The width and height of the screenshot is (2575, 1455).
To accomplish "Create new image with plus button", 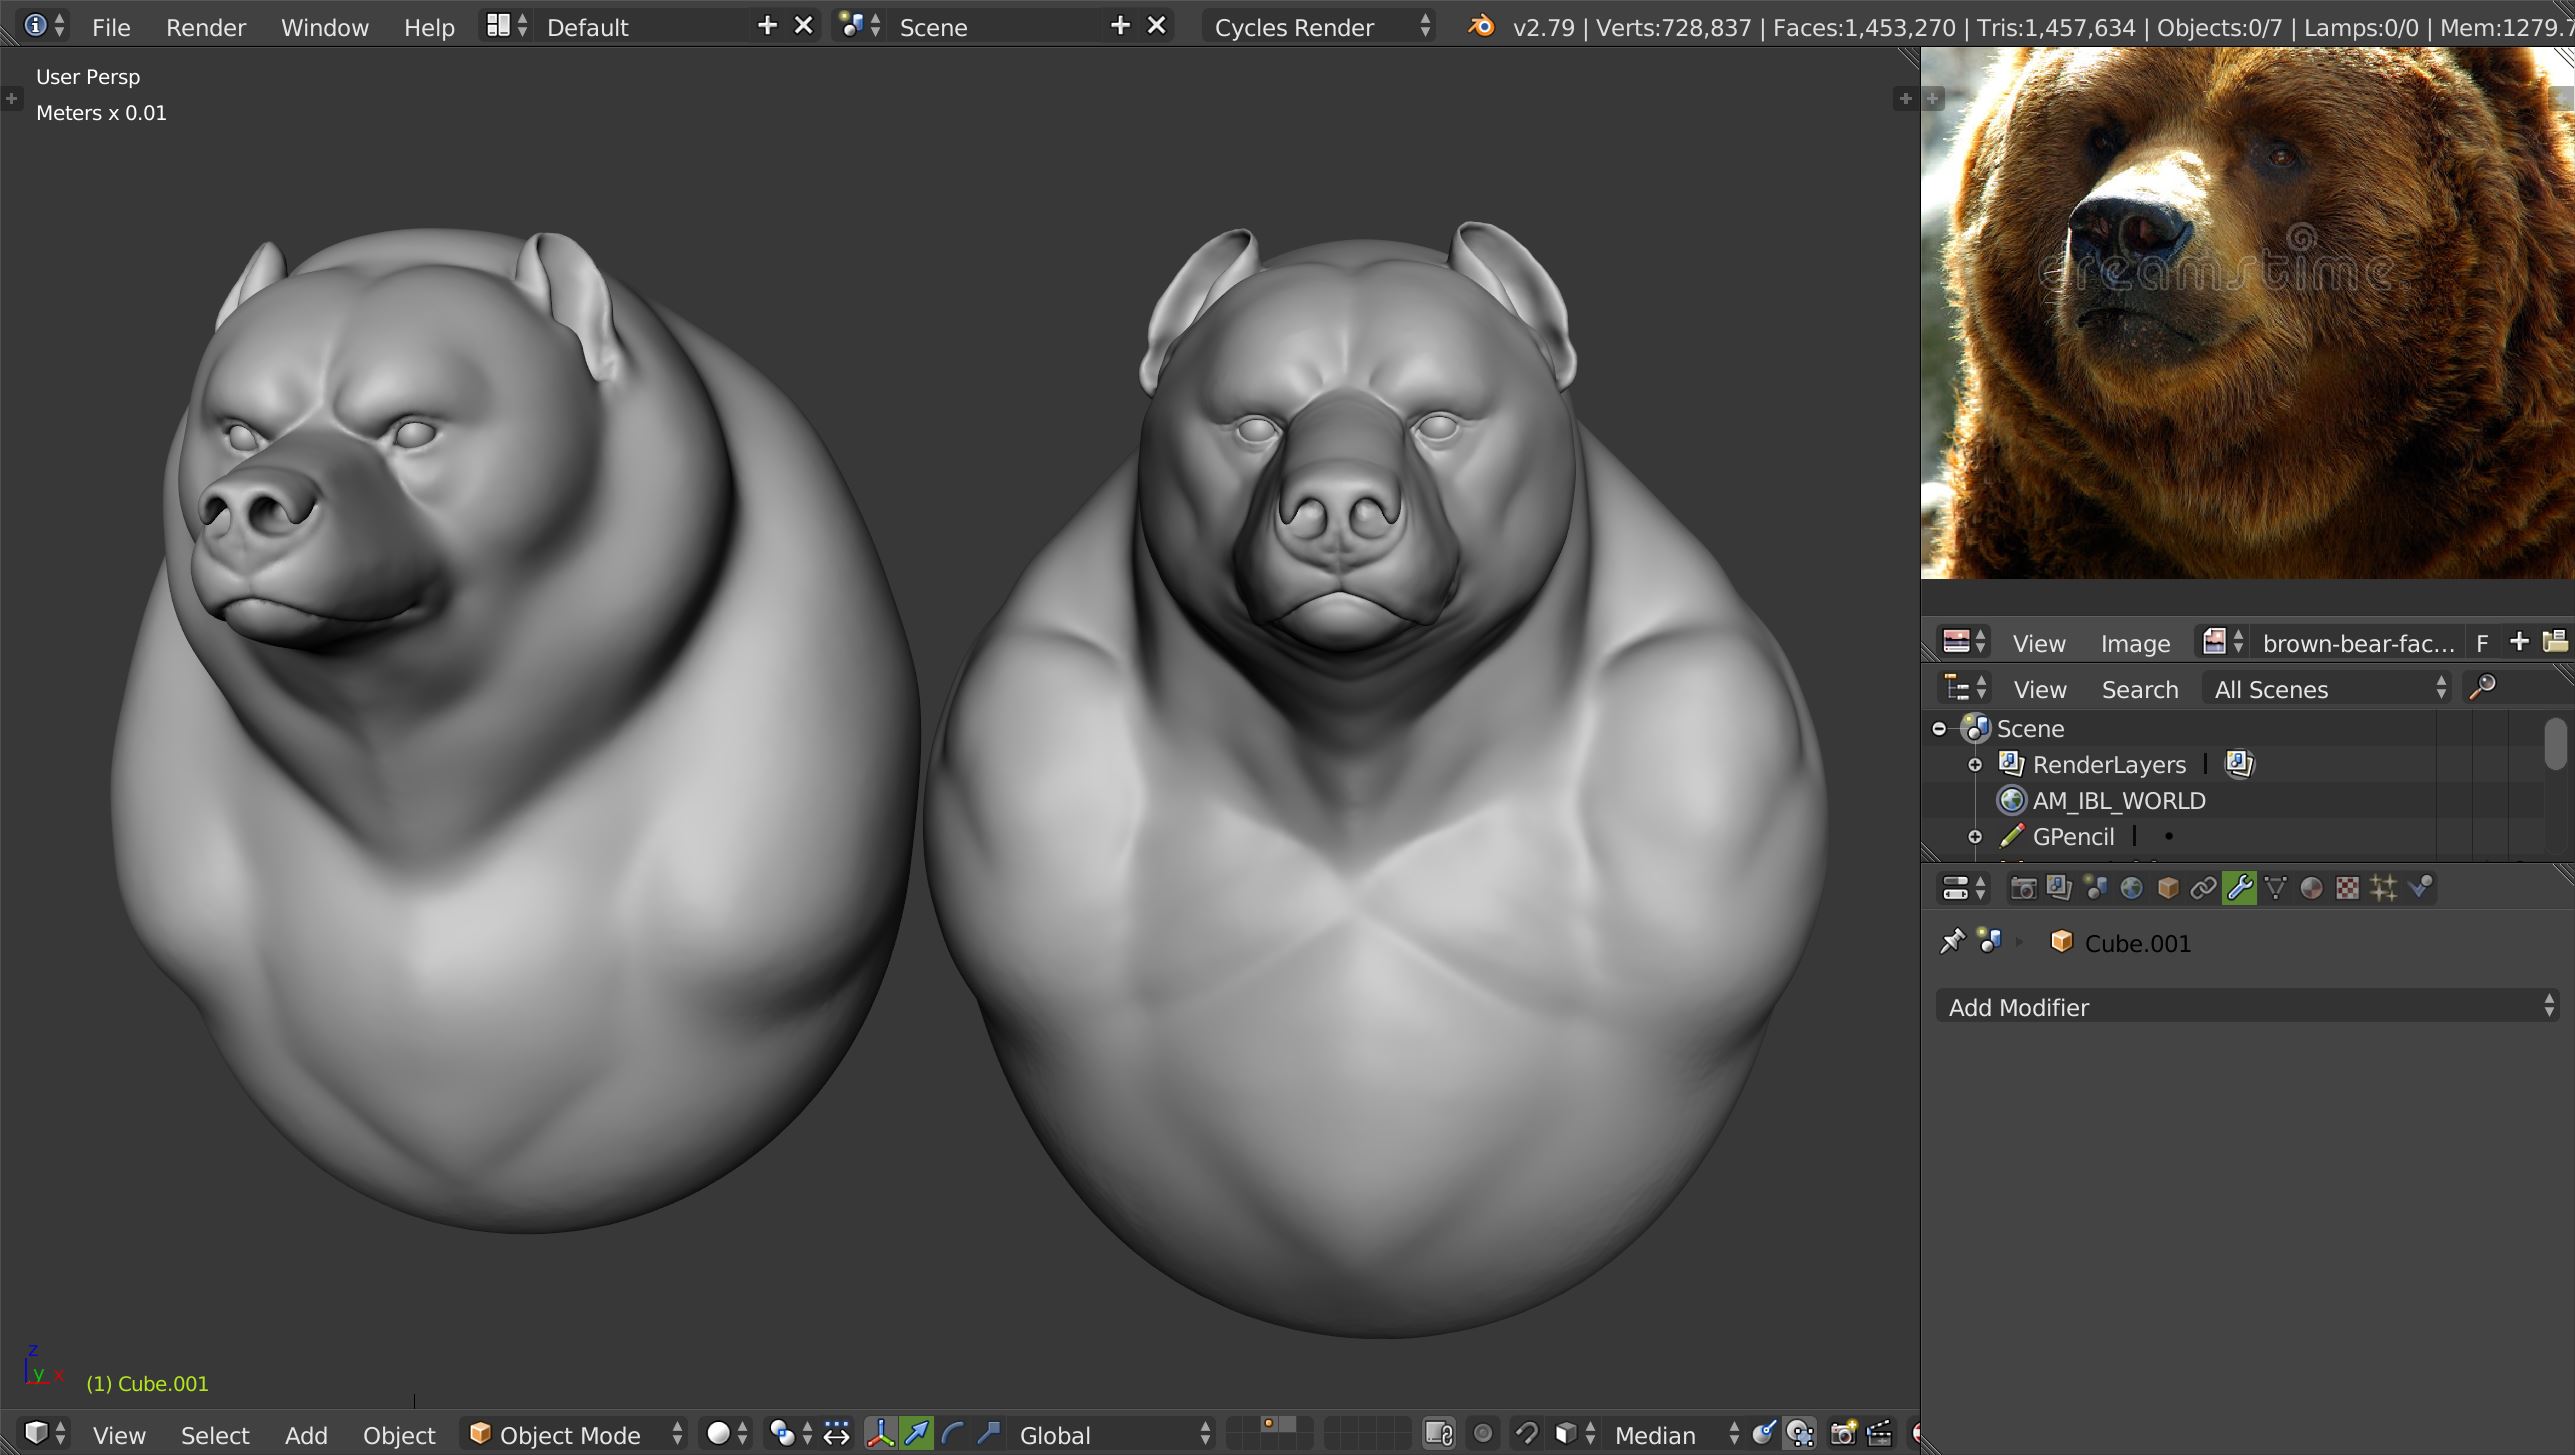I will pyautogui.click(x=2519, y=642).
